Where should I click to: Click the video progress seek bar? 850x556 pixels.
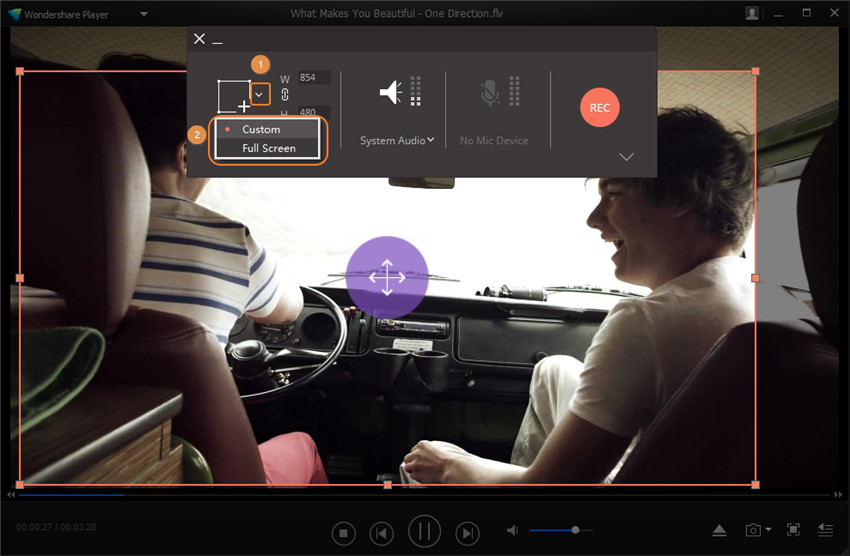point(424,495)
